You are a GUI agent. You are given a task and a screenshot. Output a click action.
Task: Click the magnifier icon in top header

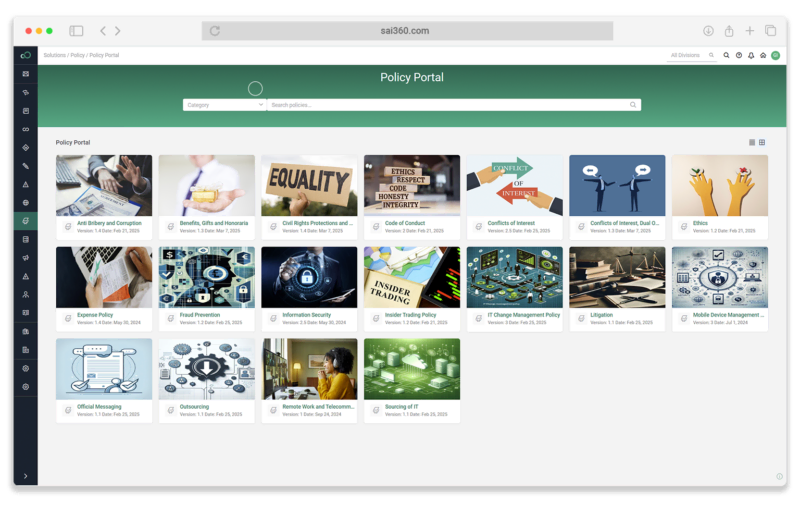click(x=727, y=56)
